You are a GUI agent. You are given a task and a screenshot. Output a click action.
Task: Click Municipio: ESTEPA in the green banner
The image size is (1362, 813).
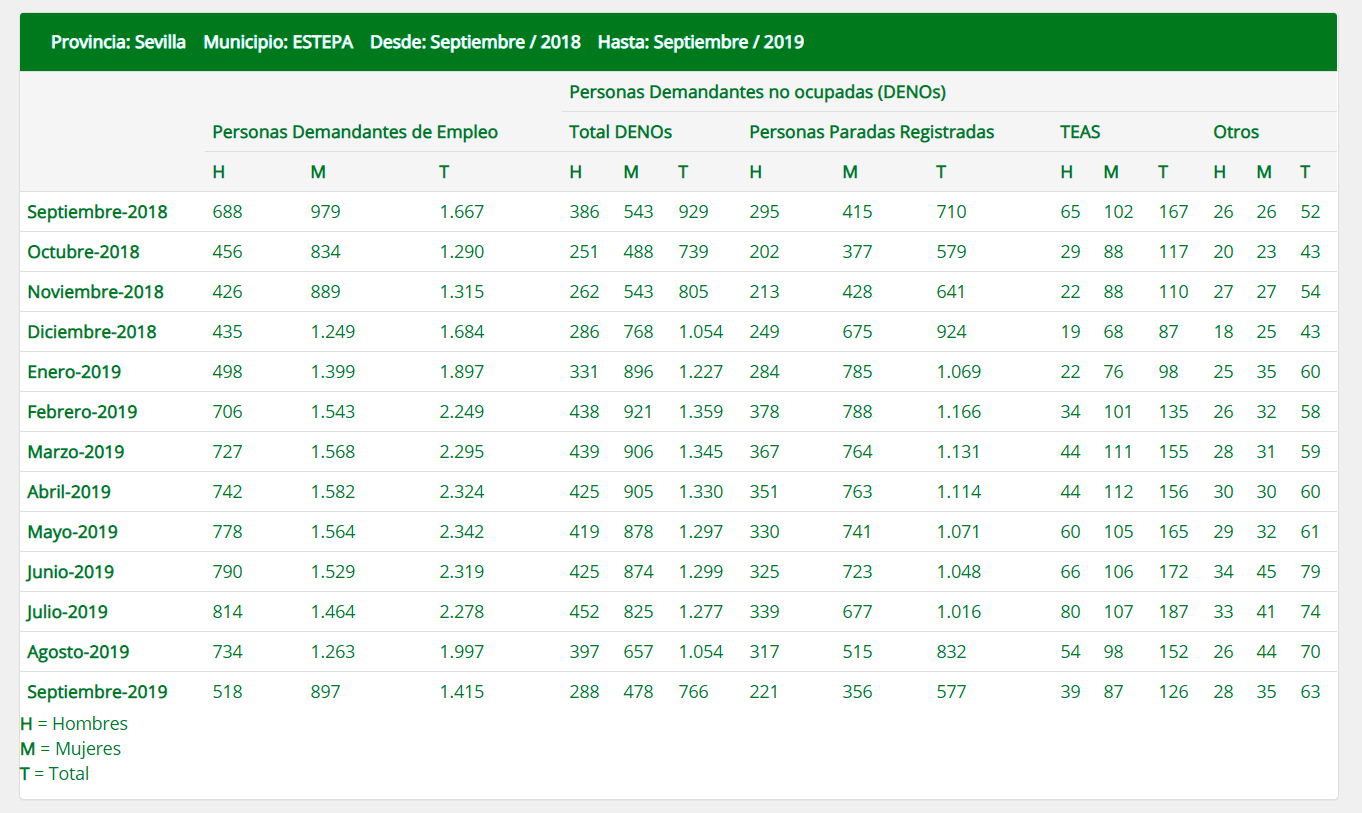pyautogui.click(x=278, y=42)
